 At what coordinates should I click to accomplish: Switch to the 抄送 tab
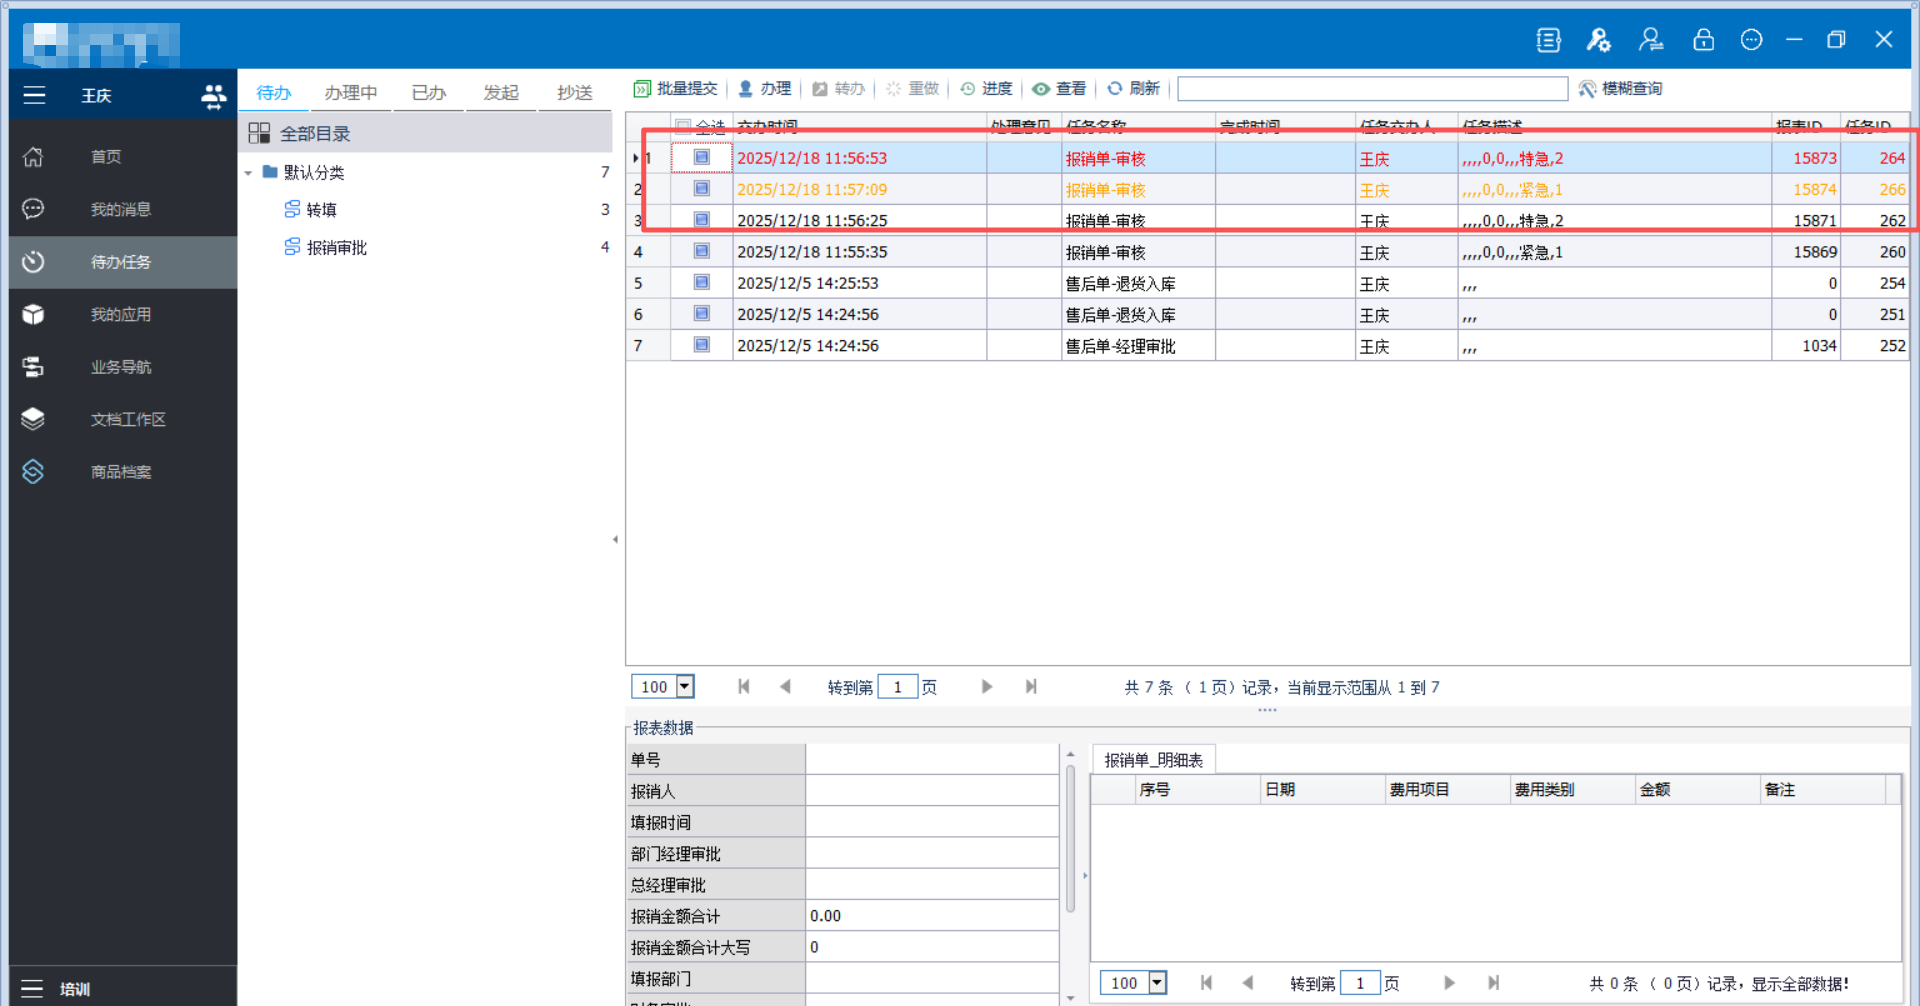(575, 93)
